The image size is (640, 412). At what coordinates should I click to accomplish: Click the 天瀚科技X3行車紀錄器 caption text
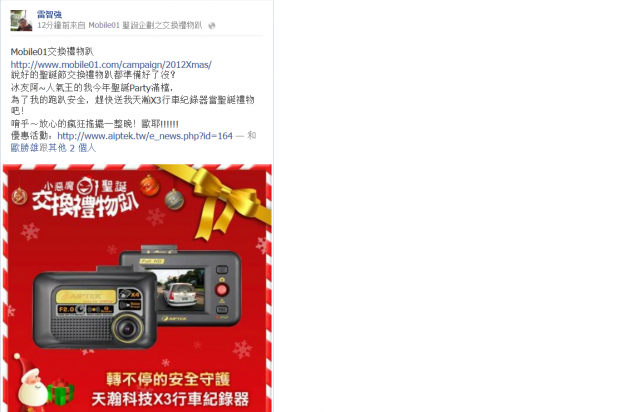tap(170, 399)
